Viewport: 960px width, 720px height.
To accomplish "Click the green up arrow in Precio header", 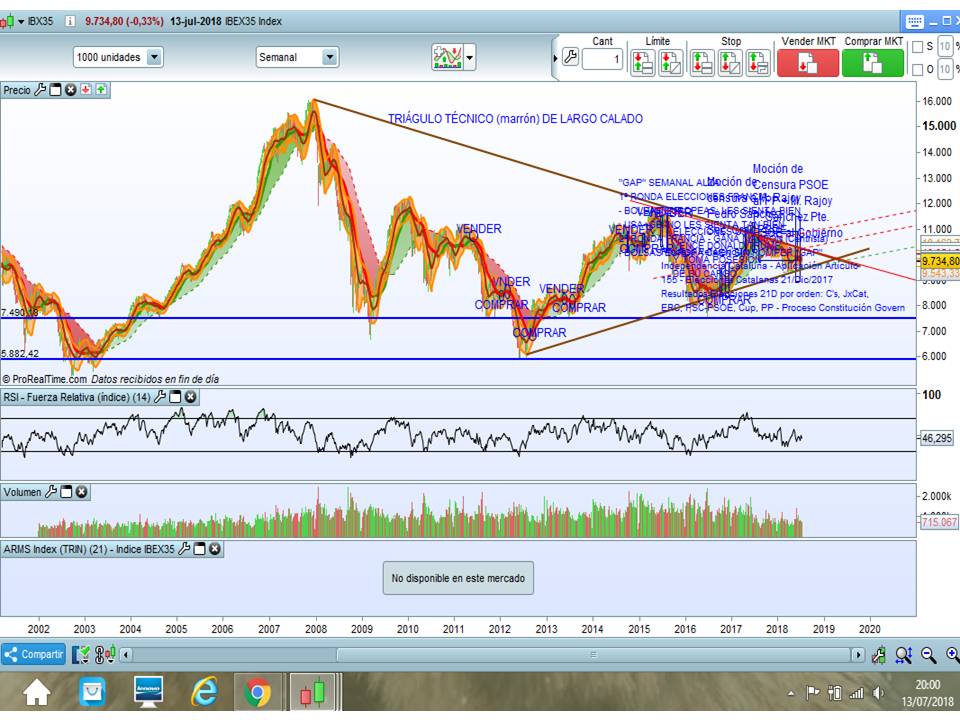I will 102,90.
